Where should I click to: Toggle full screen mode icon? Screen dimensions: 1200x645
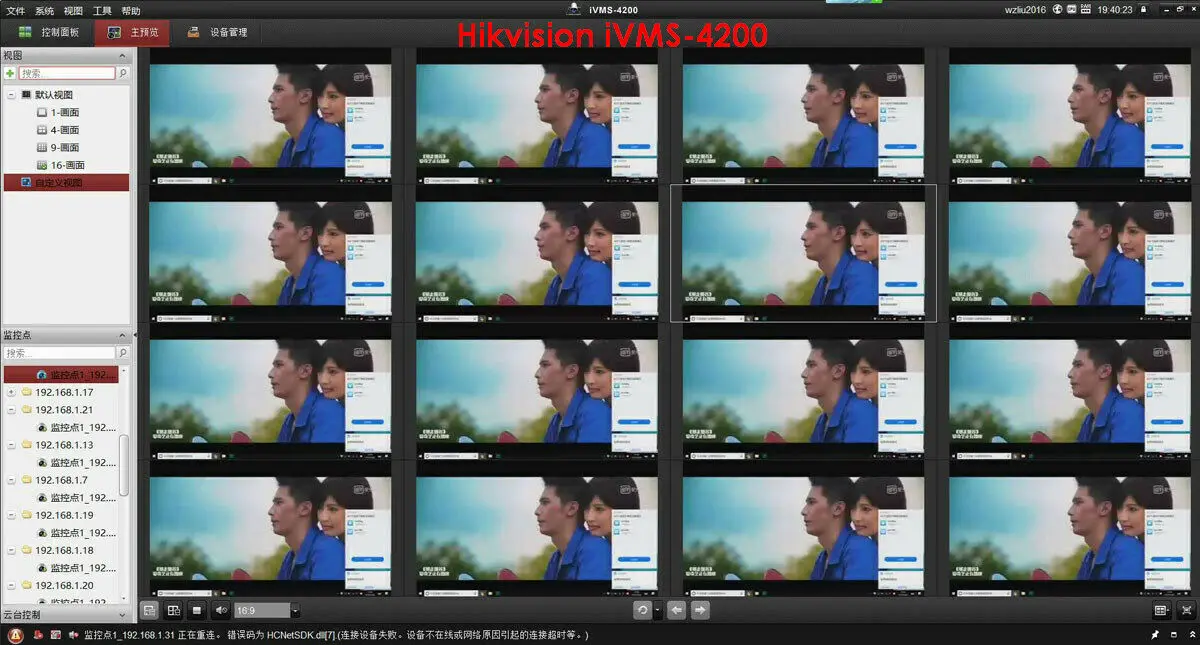1186,610
